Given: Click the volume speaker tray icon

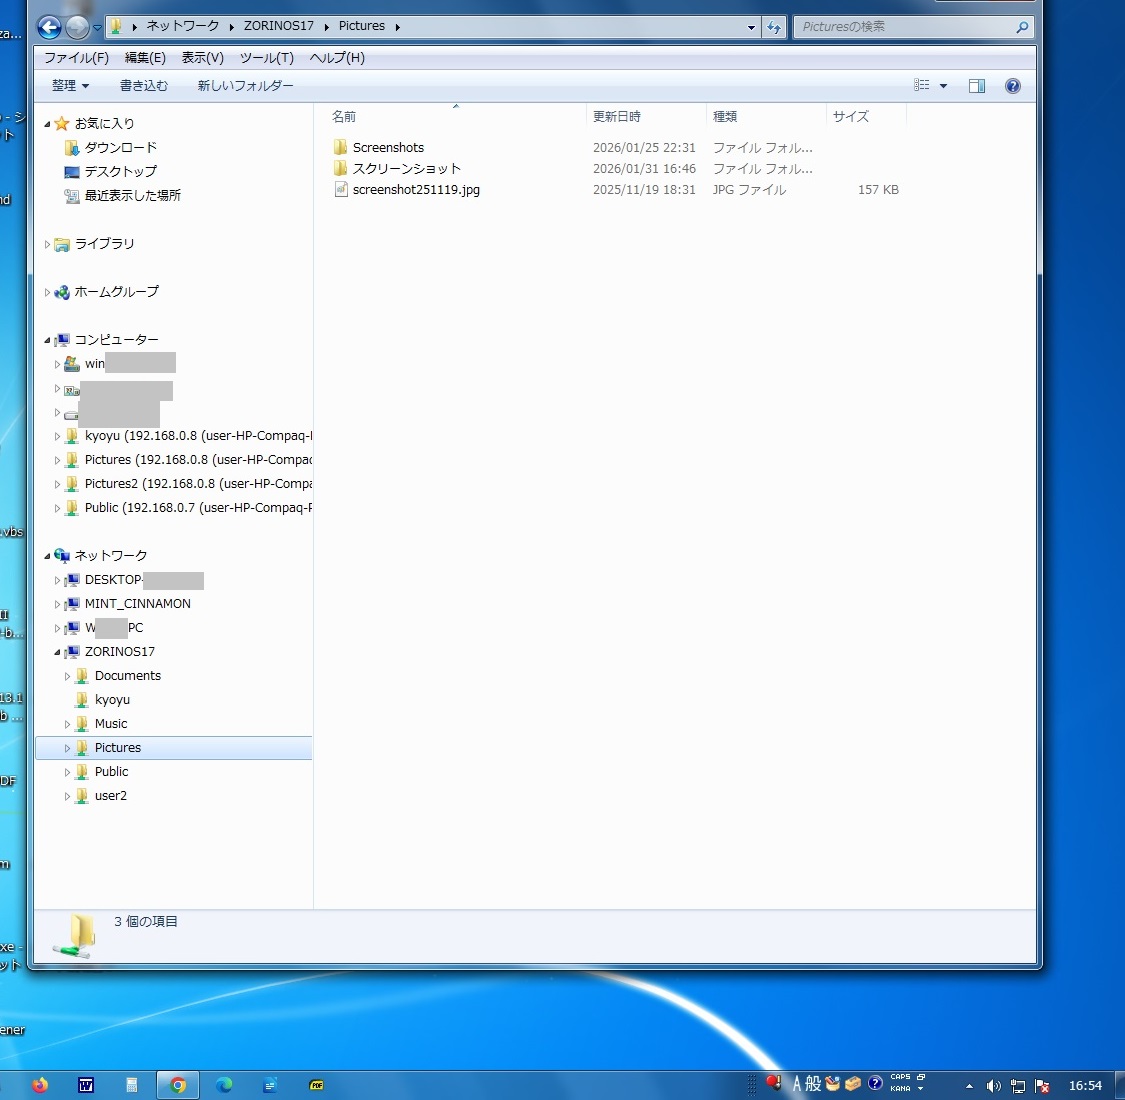Looking at the screenshot, I should (x=993, y=1086).
